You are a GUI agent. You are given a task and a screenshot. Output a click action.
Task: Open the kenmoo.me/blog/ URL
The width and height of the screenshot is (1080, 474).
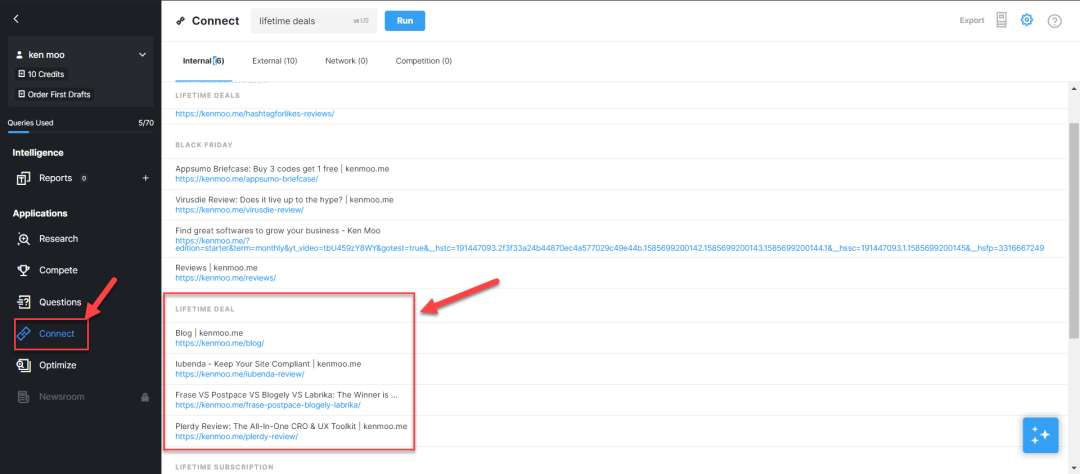click(x=220, y=342)
